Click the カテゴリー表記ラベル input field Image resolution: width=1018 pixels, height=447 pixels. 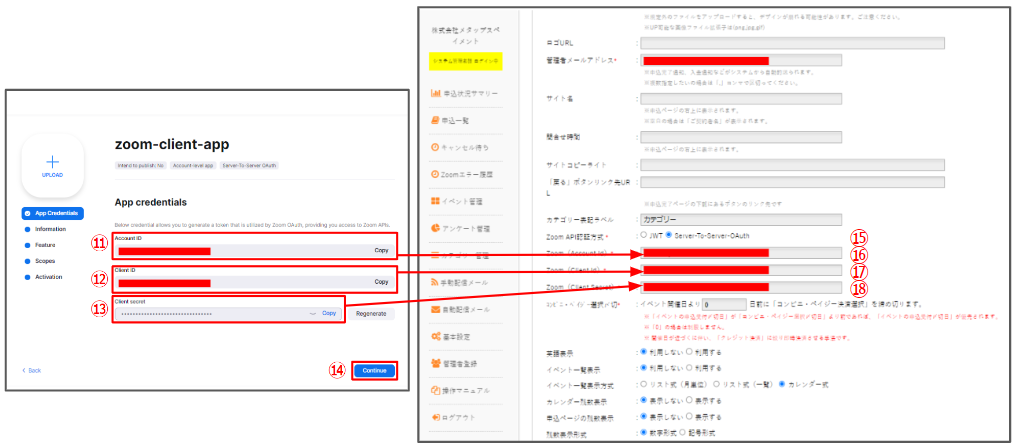click(741, 220)
